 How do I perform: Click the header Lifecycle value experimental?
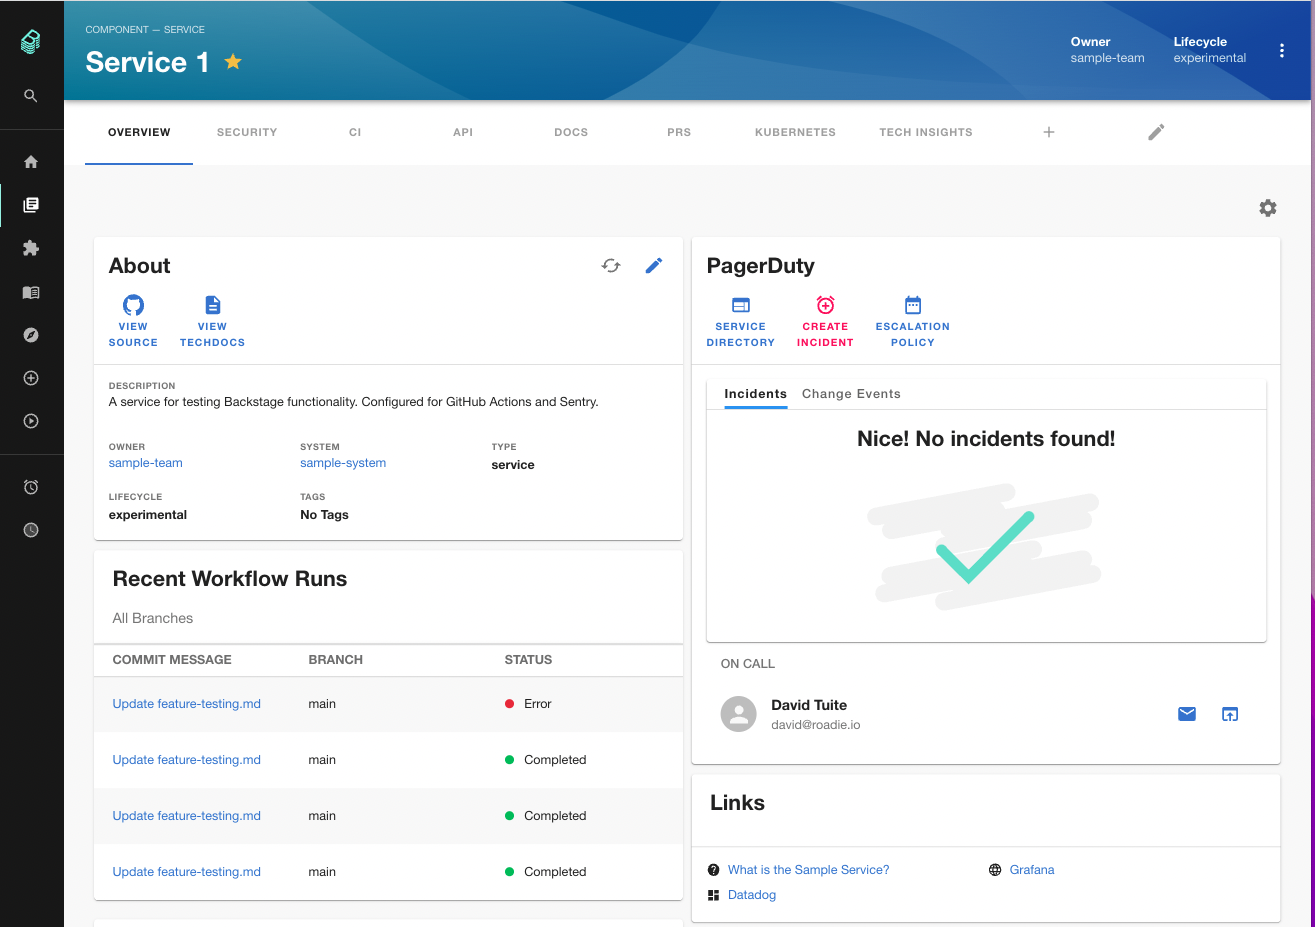[1210, 58]
